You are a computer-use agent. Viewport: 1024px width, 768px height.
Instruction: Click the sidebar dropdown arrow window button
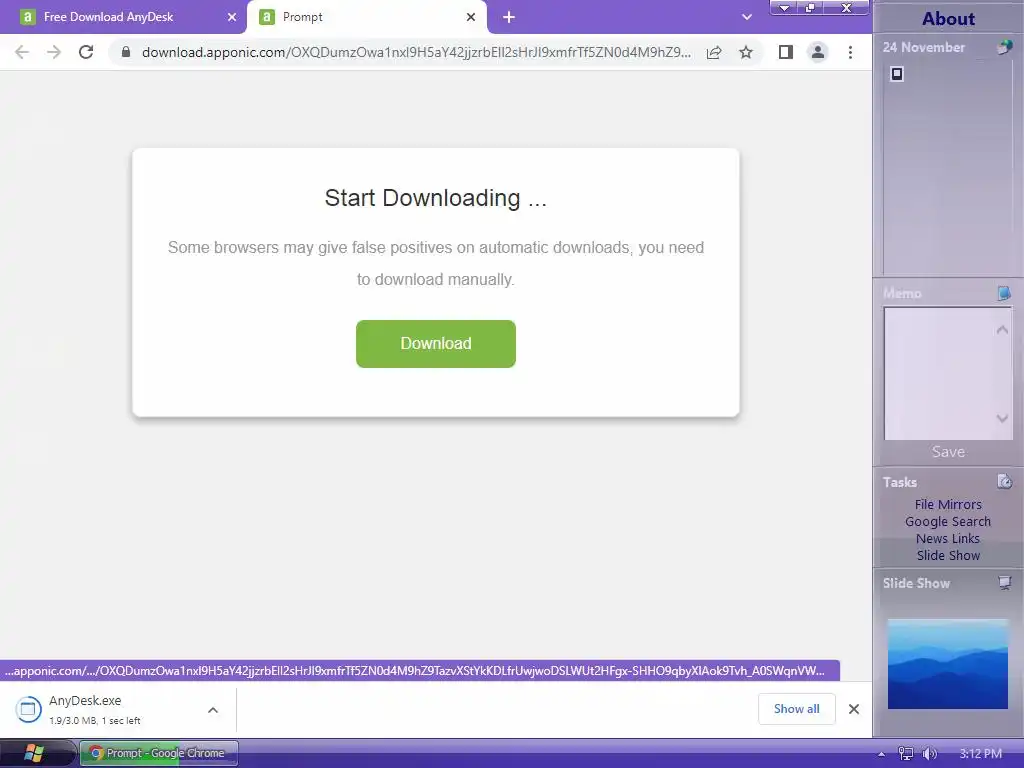pos(784,8)
